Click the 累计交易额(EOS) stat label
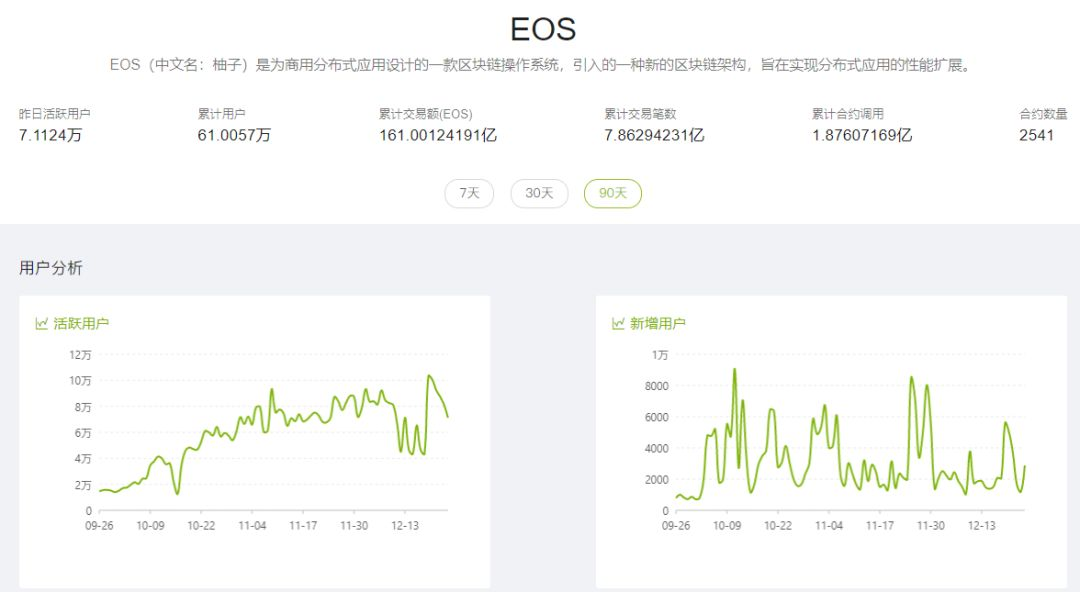 pyautogui.click(x=426, y=114)
